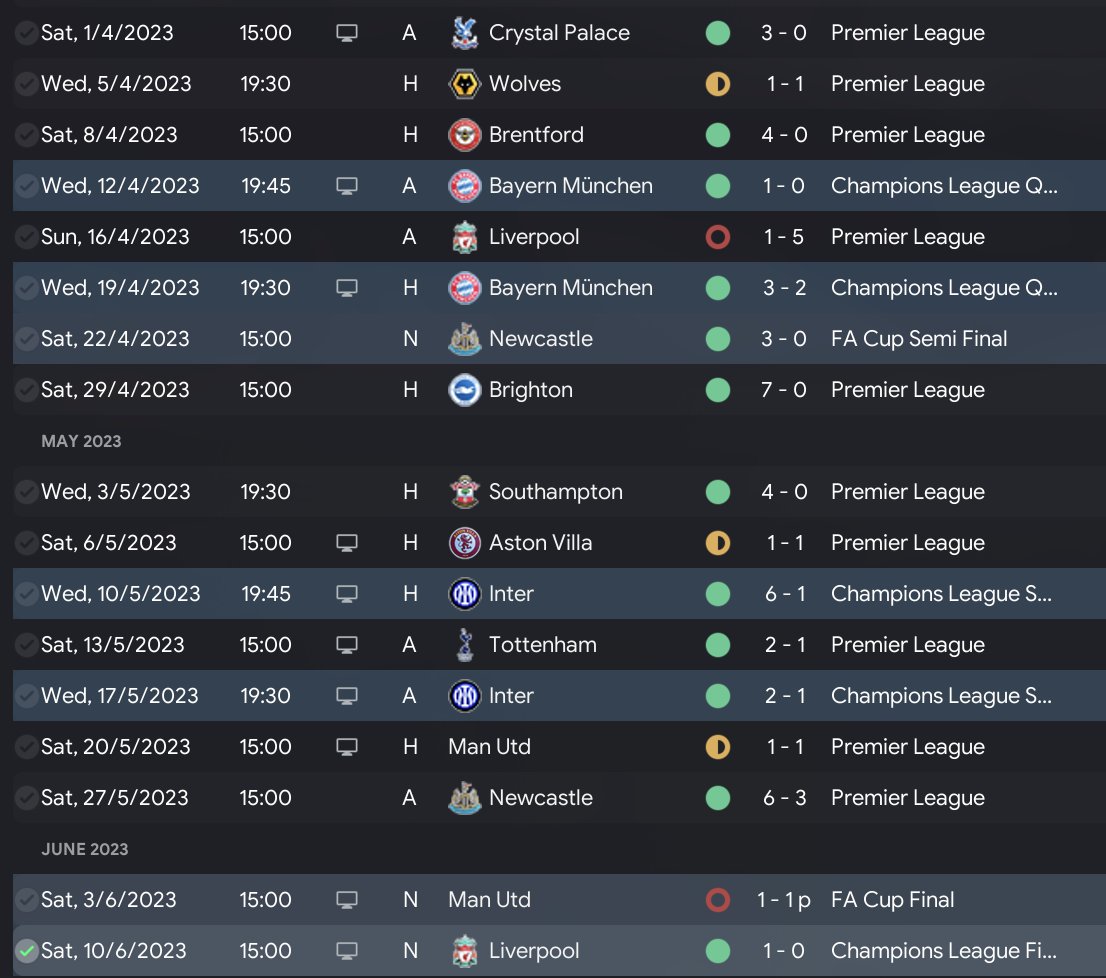
Task: Click TV icon on 12/4/2023 Bayern match
Action: coord(347,186)
